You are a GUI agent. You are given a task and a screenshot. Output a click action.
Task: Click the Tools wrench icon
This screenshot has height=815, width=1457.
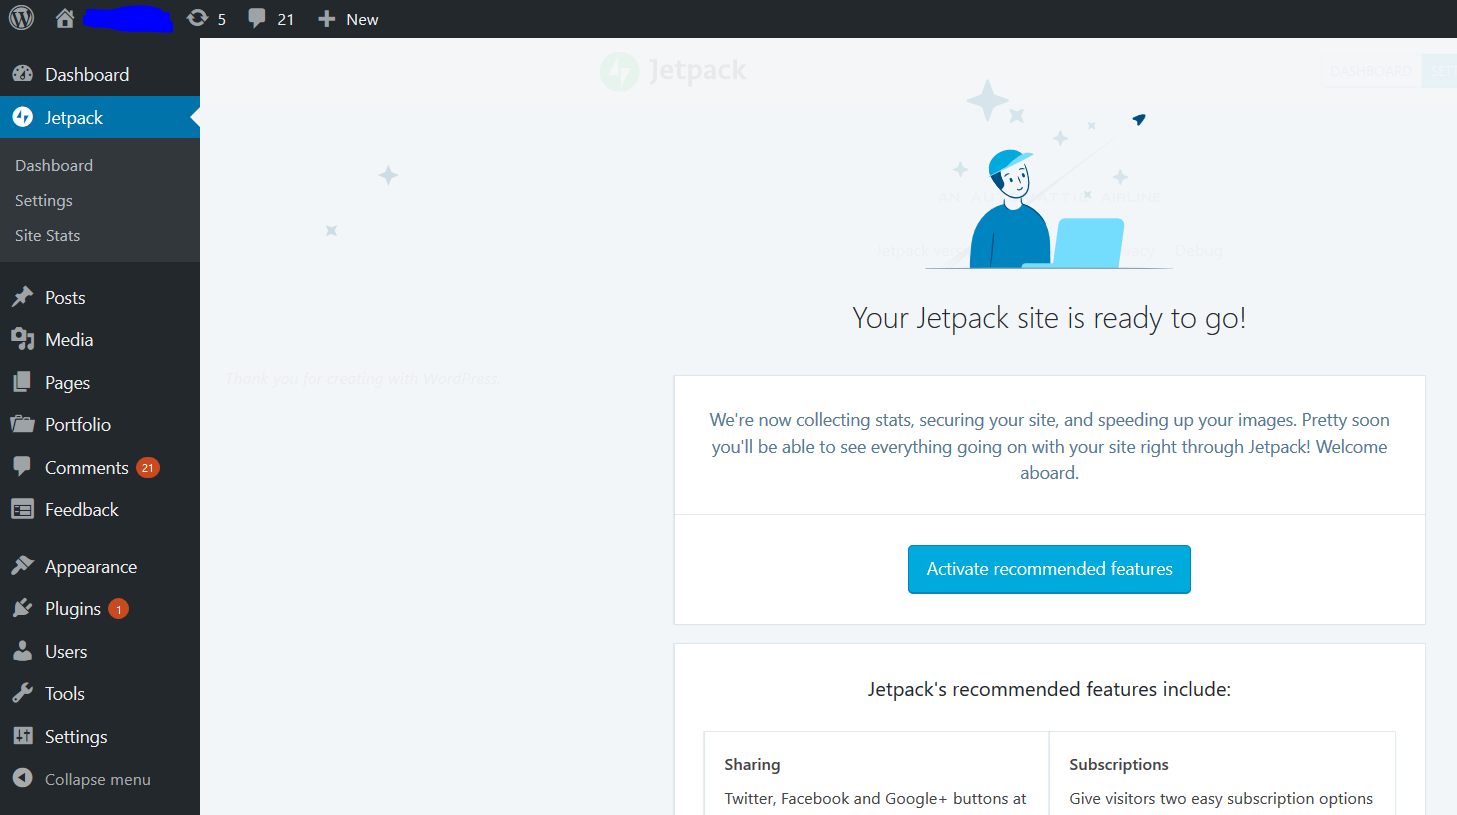(22, 693)
